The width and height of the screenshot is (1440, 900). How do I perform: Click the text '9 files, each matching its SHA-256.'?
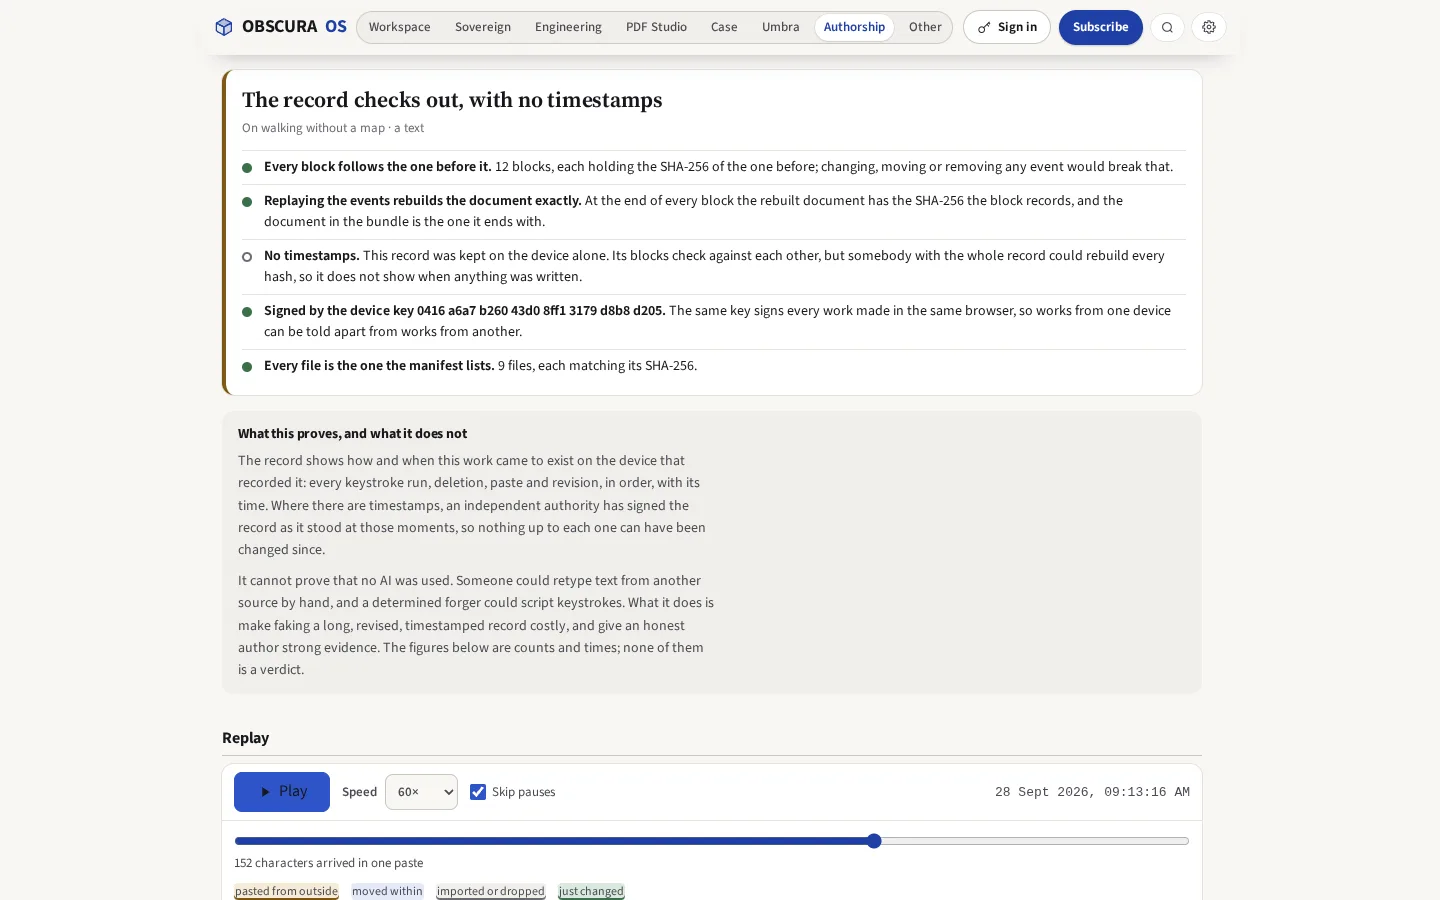click(x=598, y=366)
